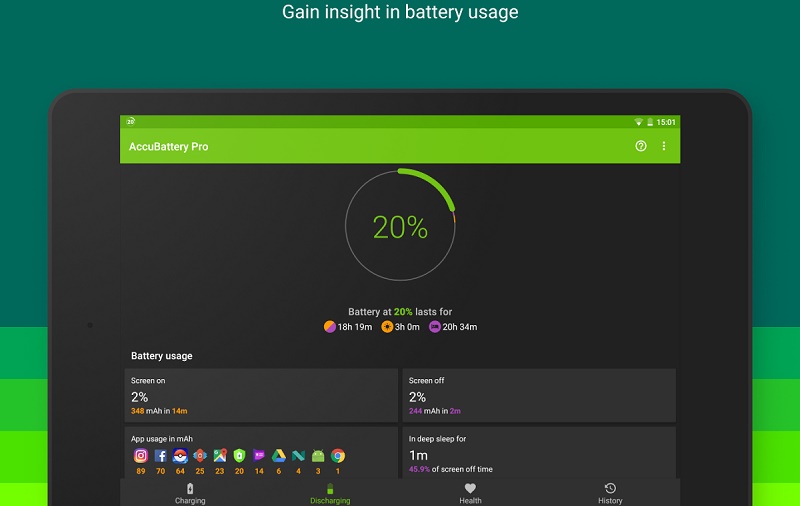Image resolution: width=800 pixels, height=506 pixels.
Task: Open the help question mark icon
Action: click(641, 146)
